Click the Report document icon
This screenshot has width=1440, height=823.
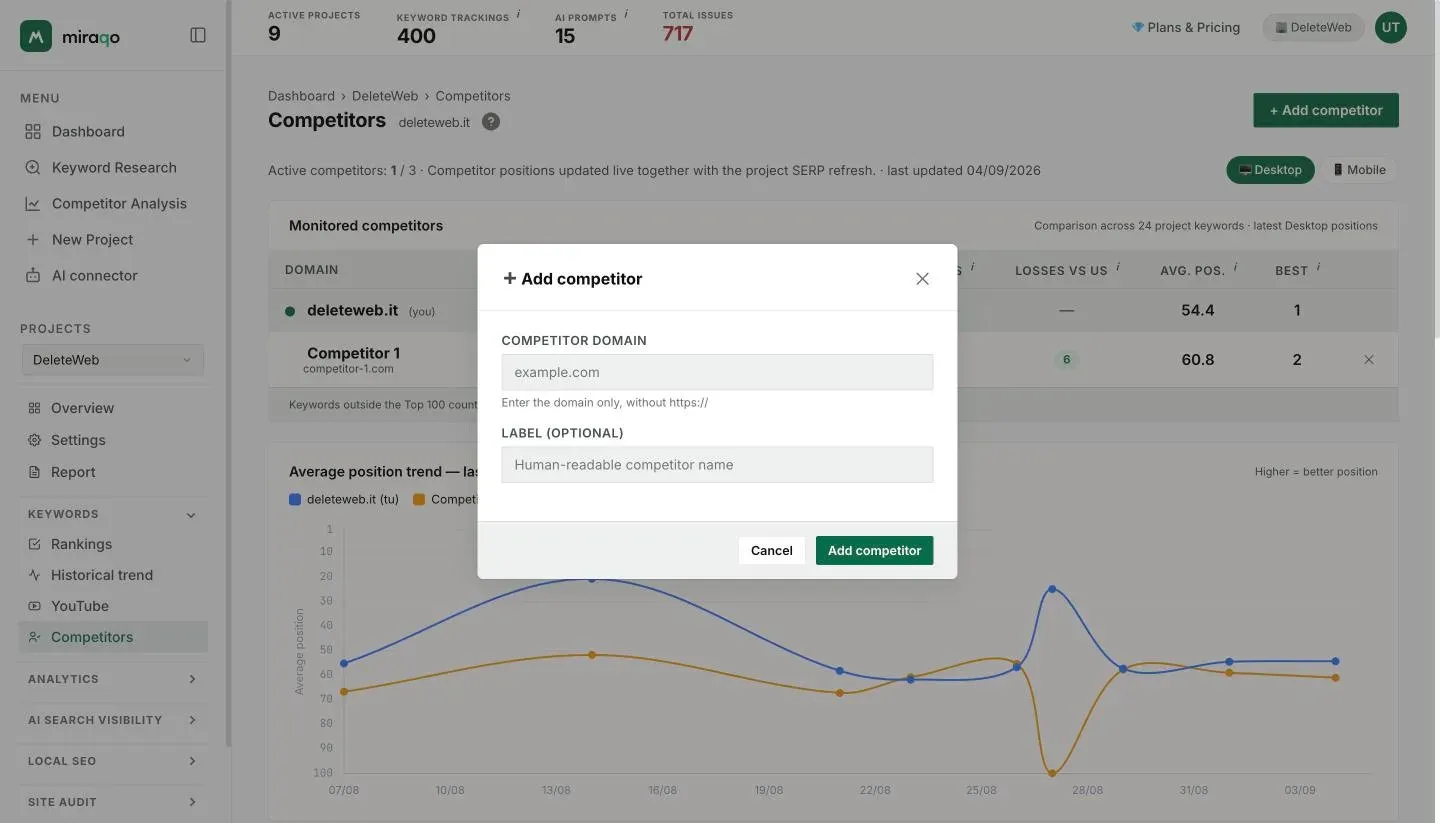tap(34, 472)
